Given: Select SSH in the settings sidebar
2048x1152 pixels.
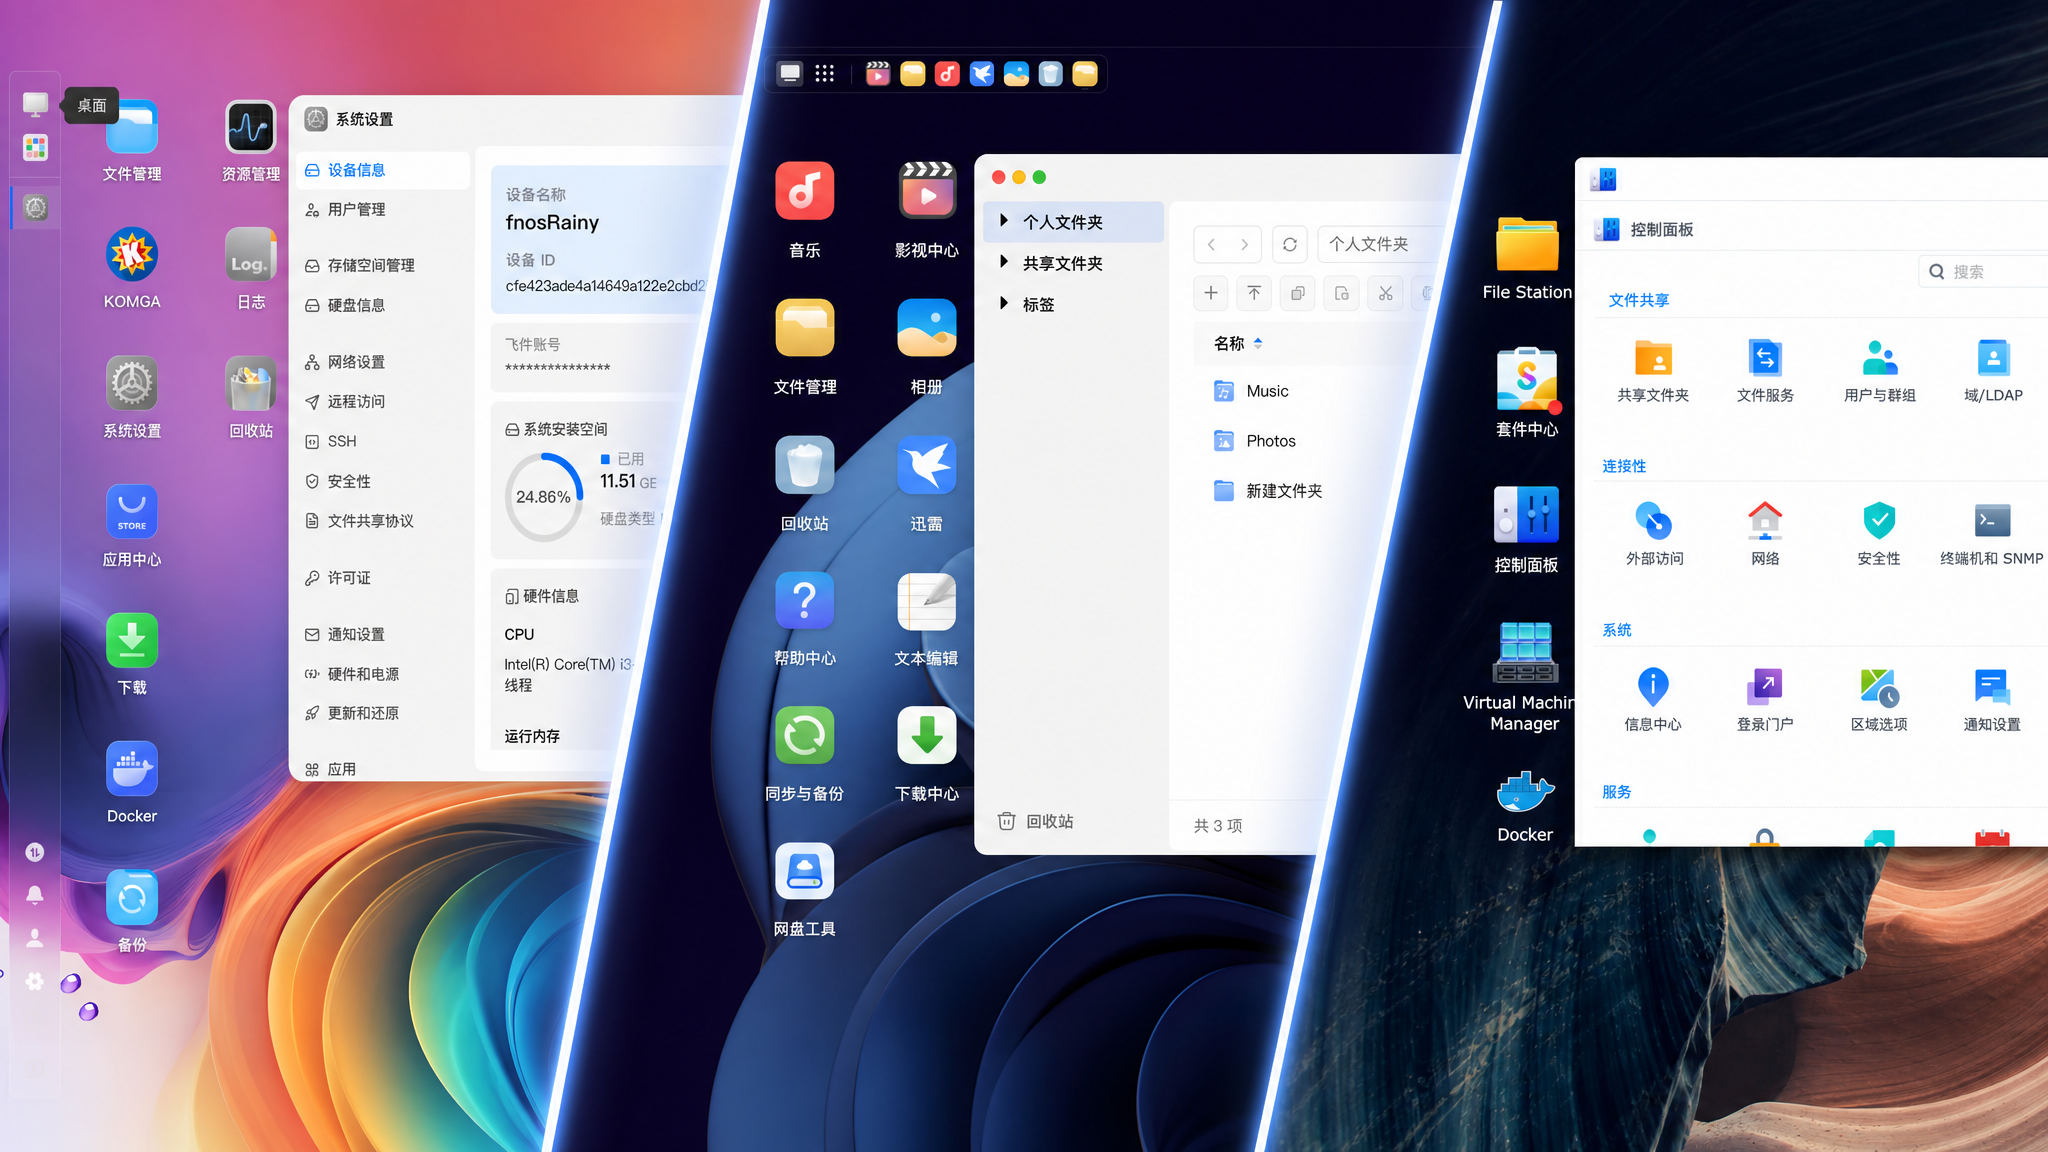Looking at the screenshot, I should (382, 441).
